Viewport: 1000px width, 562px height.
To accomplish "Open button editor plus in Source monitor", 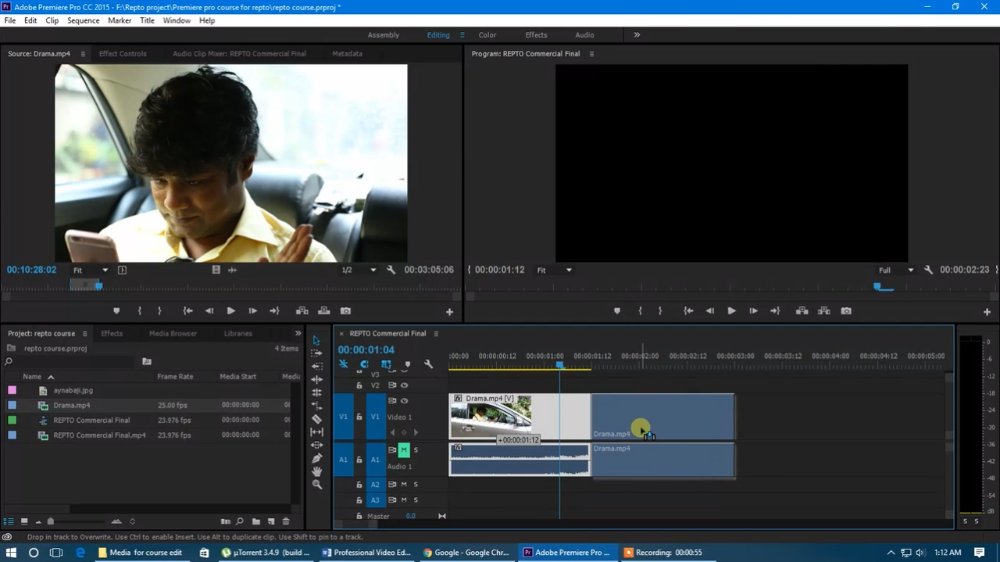I will coord(450,311).
